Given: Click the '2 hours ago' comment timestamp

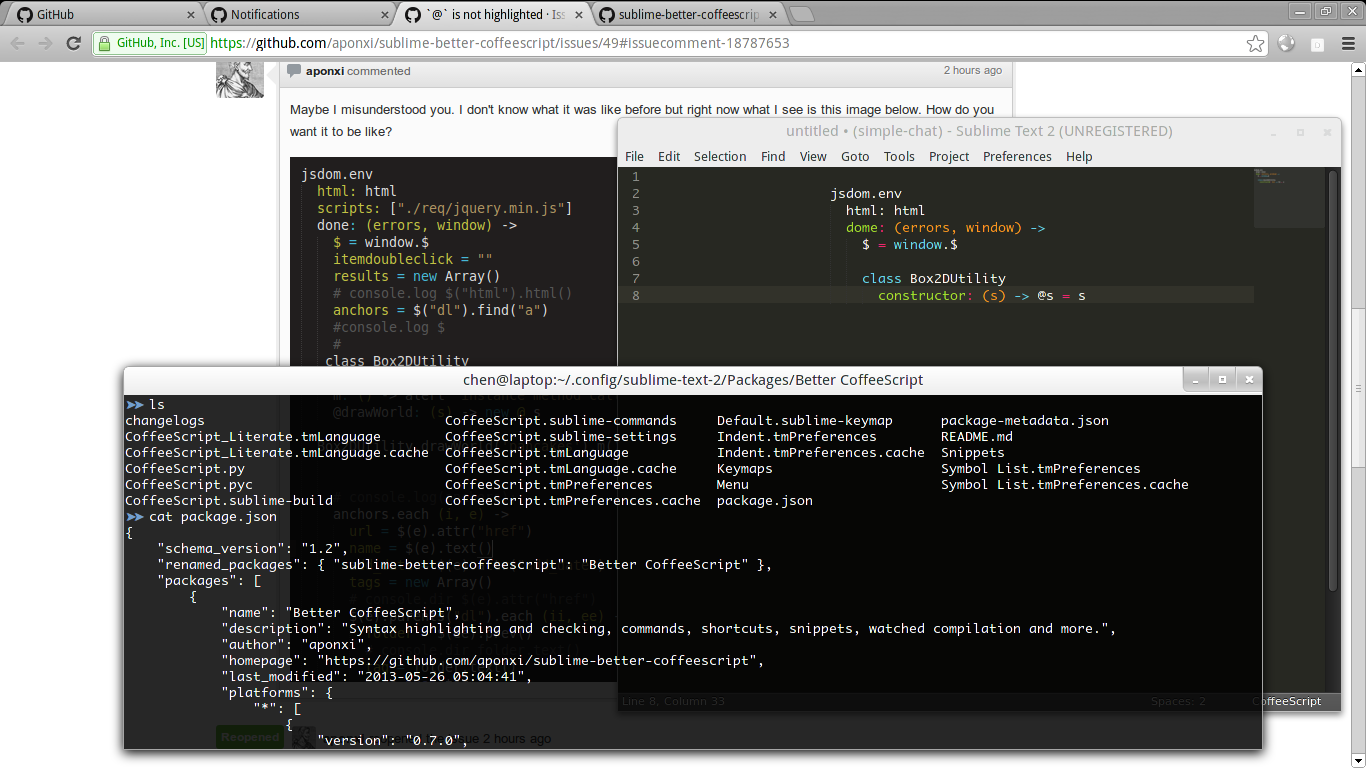Looking at the screenshot, I should pyautogui.click(x=973, y=70).
